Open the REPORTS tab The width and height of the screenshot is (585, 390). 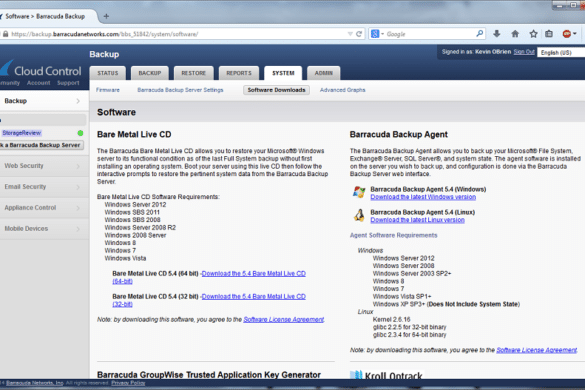(239, 73)
